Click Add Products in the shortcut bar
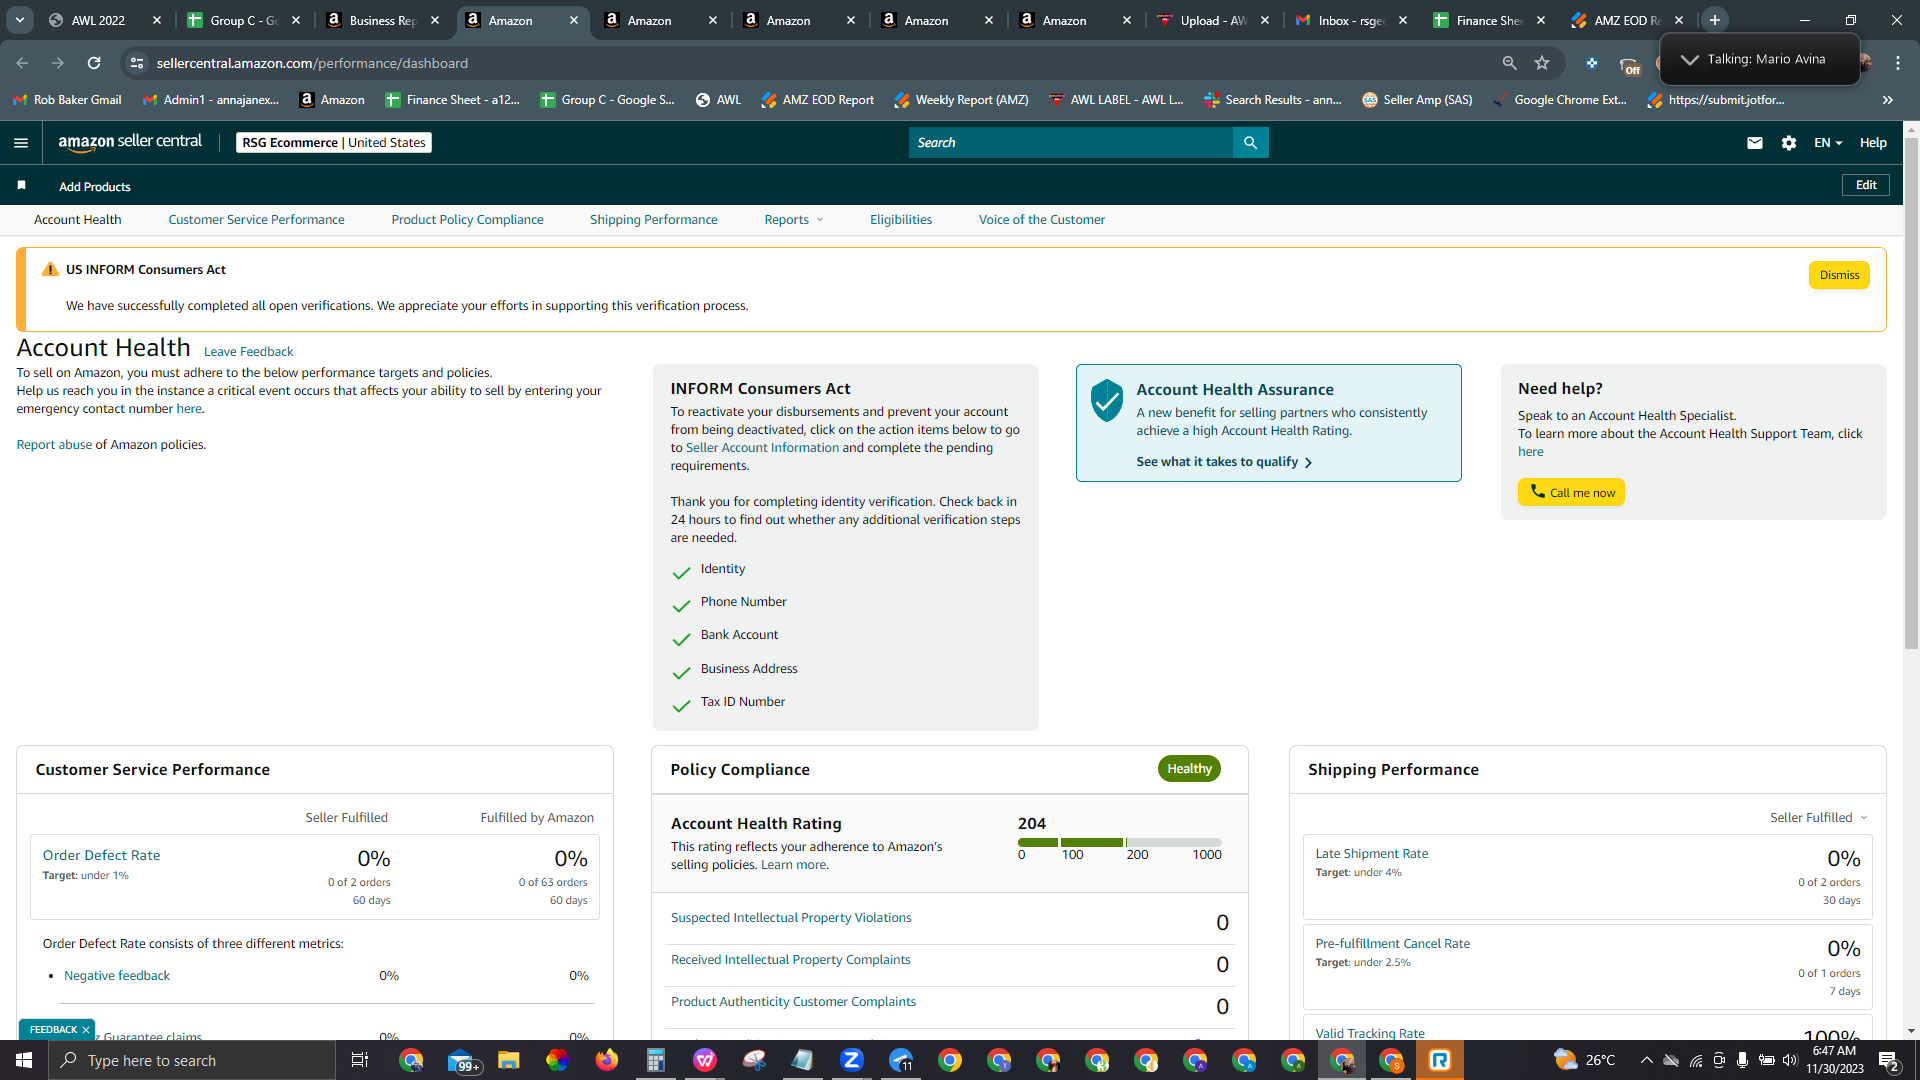 95,187
